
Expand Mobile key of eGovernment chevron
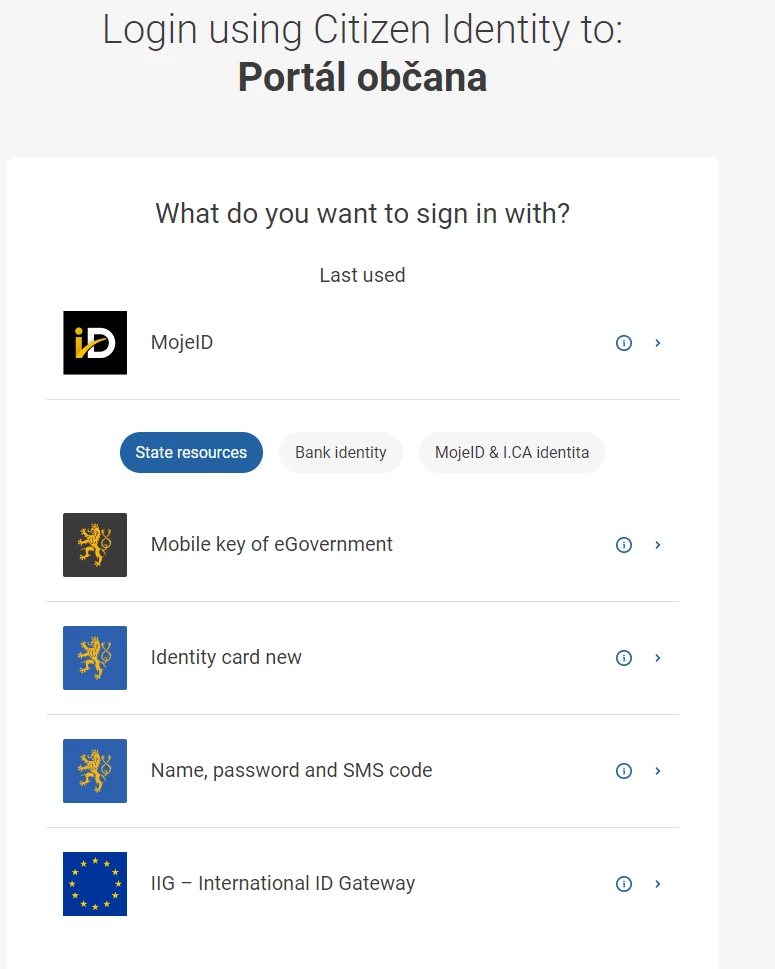[658, 545]
